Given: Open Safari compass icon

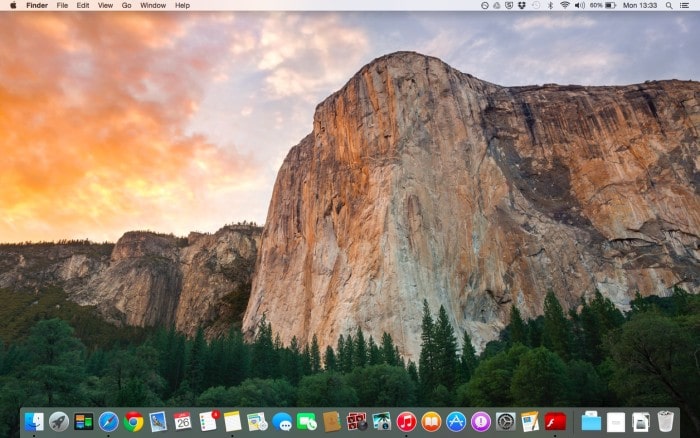Looking at the screenshot, I should tap(108, 421).
